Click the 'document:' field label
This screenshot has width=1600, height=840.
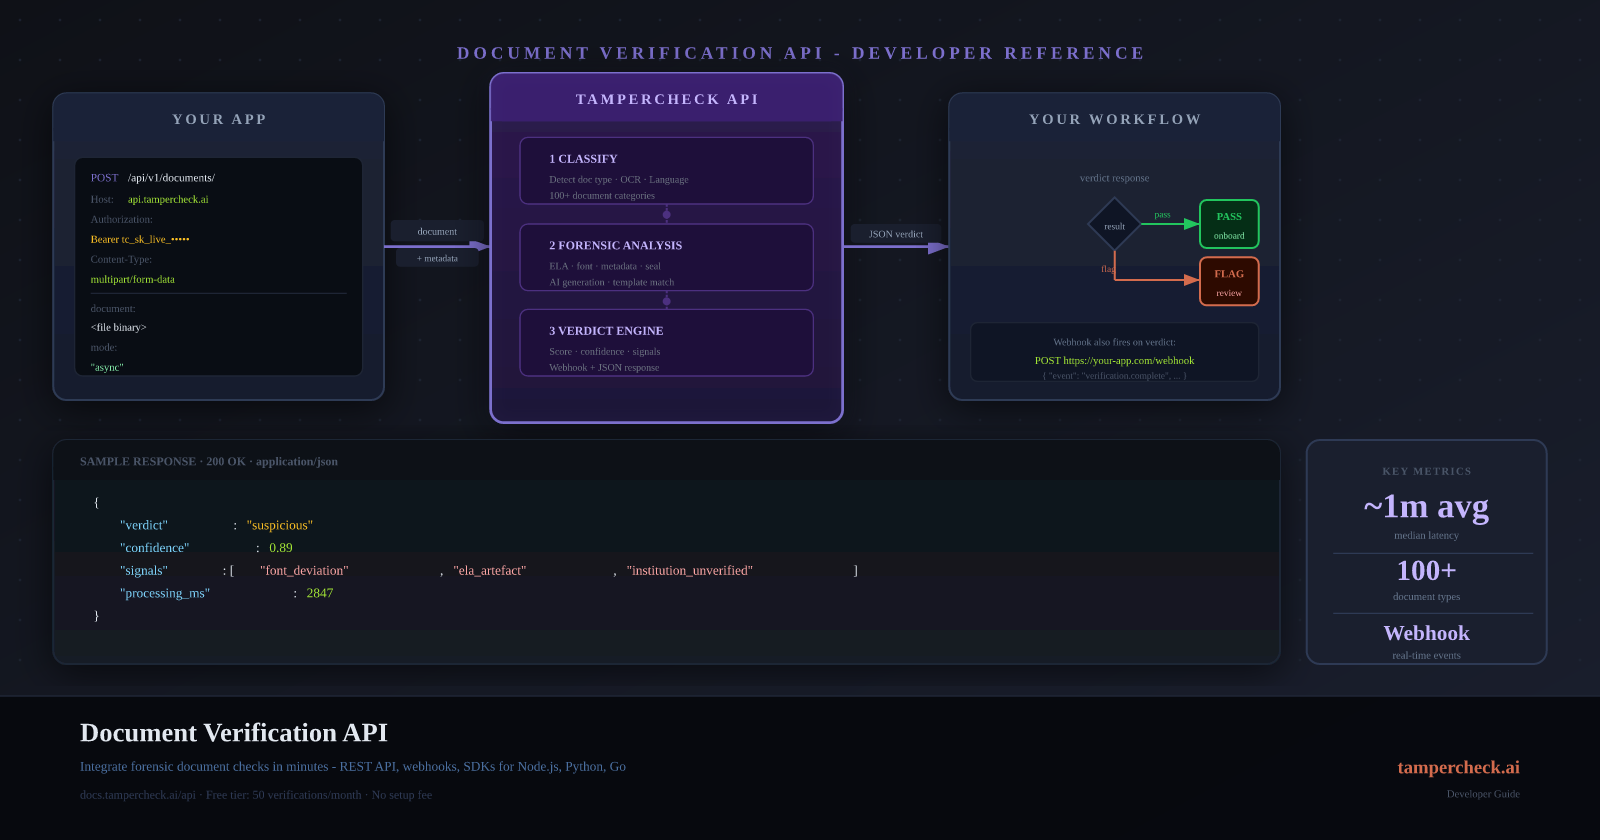point(113,308)
